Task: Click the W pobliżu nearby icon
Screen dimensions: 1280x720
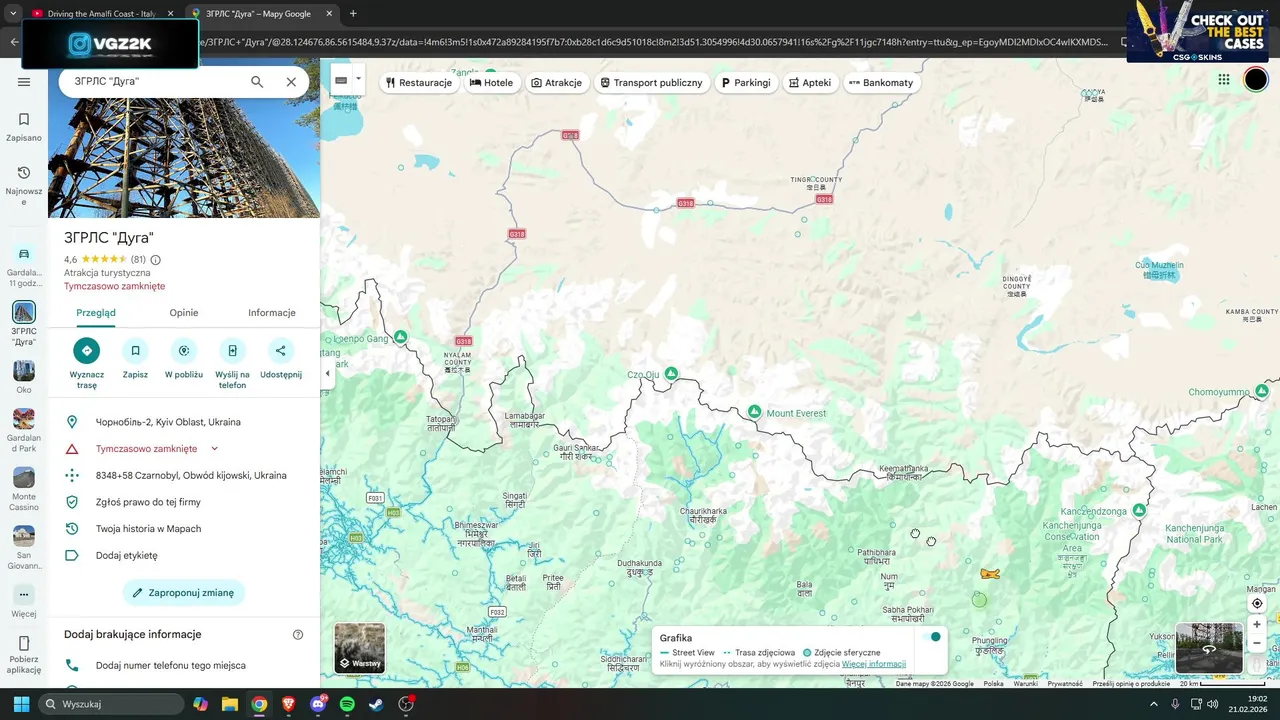Action: (x=184, y=350)
